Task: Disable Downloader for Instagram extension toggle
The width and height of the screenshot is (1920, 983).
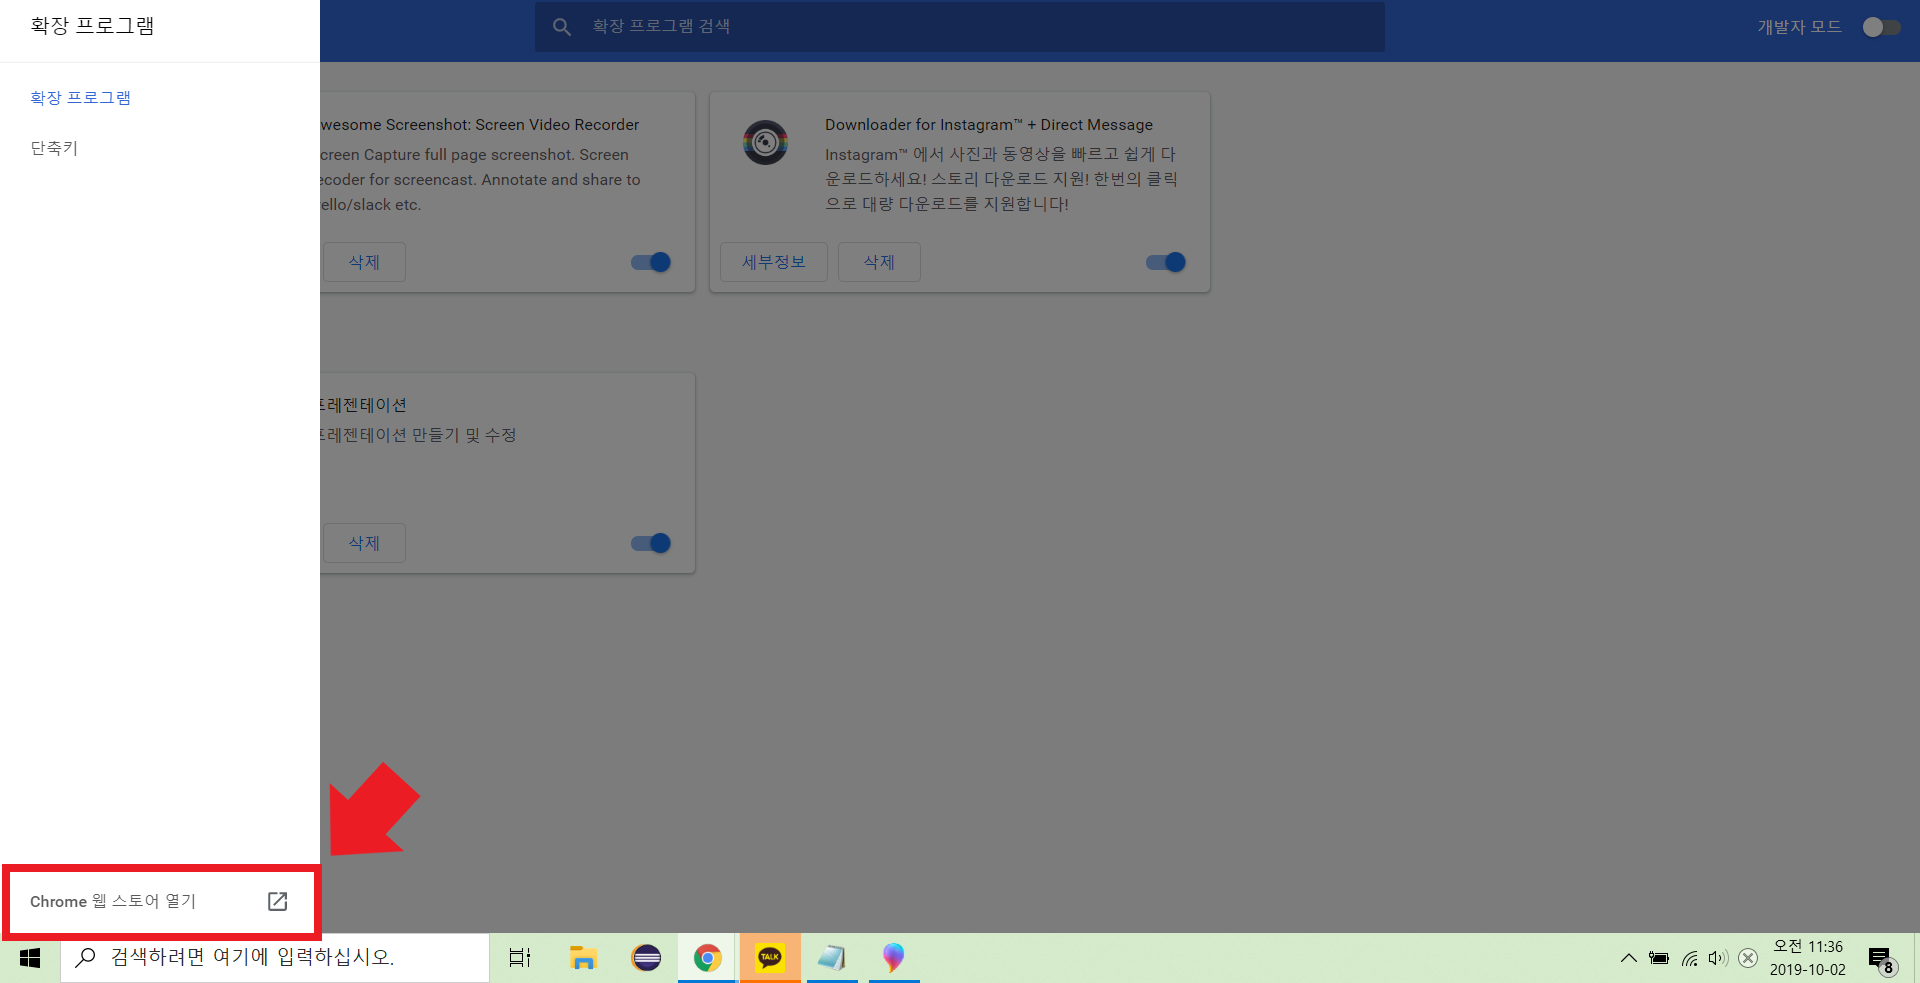Action: [x=1166, y=262]
